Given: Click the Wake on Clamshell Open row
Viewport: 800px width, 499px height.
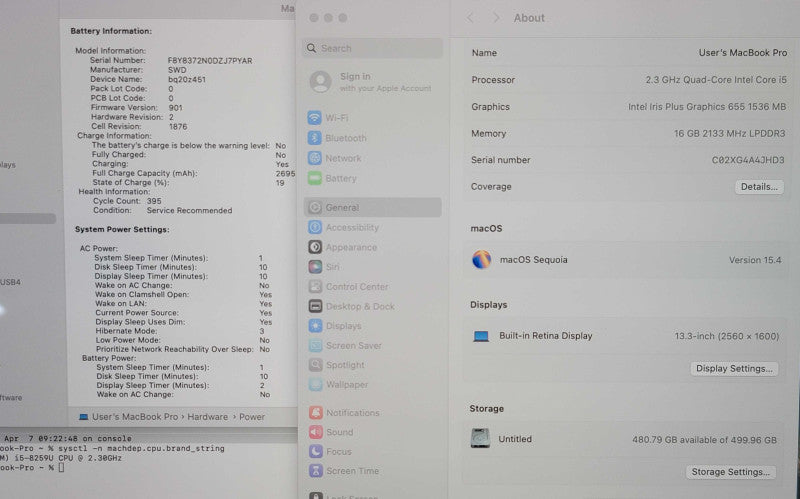Looking at the screenshot, I should (x=183, y=294).
